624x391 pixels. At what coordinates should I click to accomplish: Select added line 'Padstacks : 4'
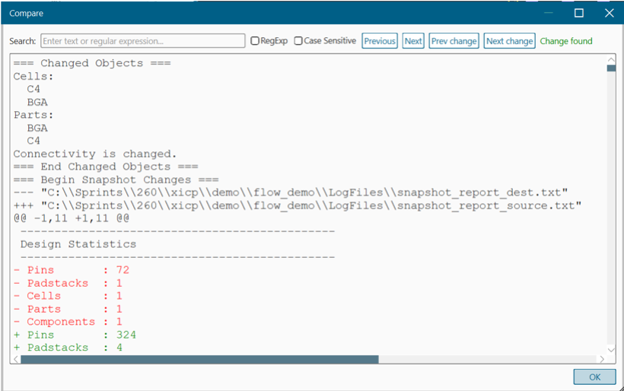point(68,348)
